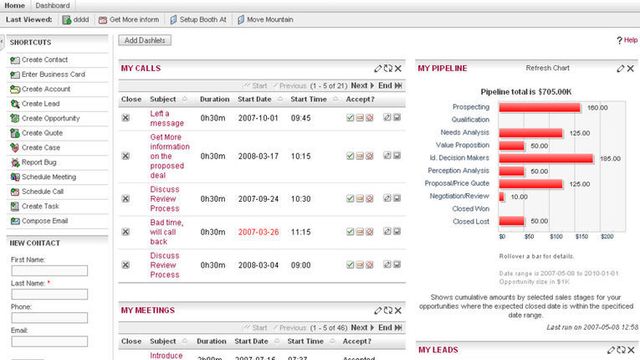The width and height of the screenshot is (640, 360).
Task: Collapse the left sidebar with the arrow handle
Action: (2, 42)
